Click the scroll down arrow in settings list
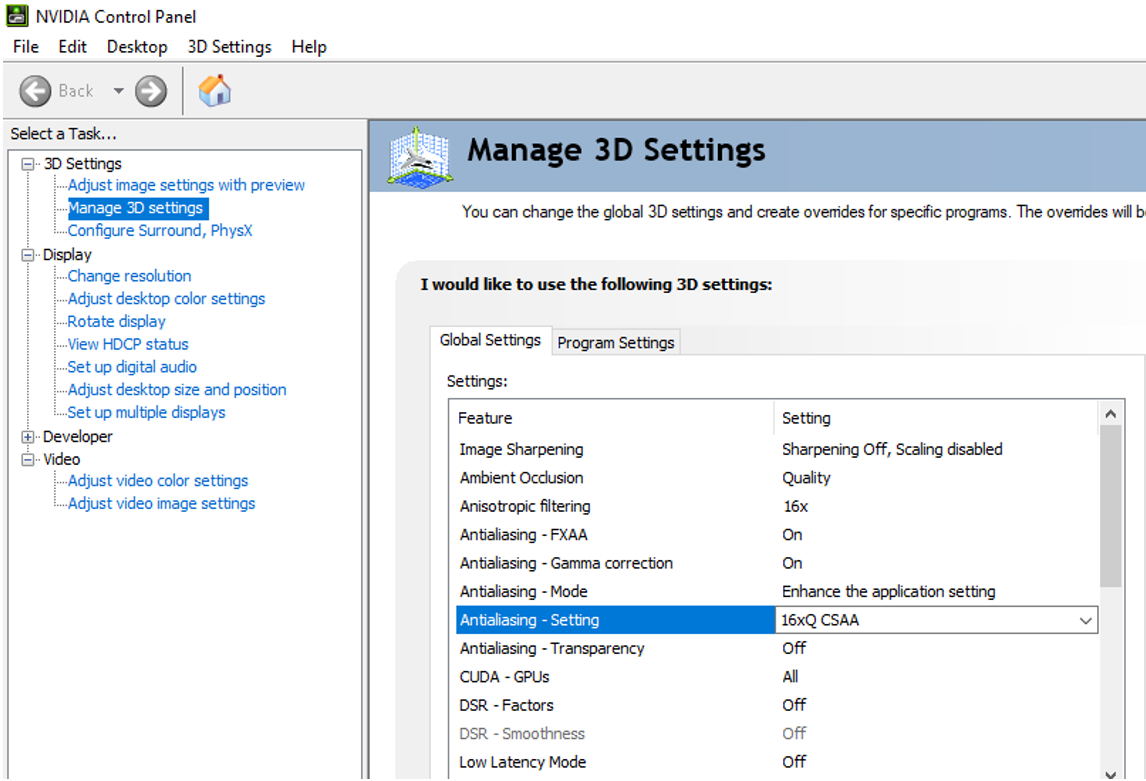The width and height of the screenshot is (1146, 781). 1111,773
